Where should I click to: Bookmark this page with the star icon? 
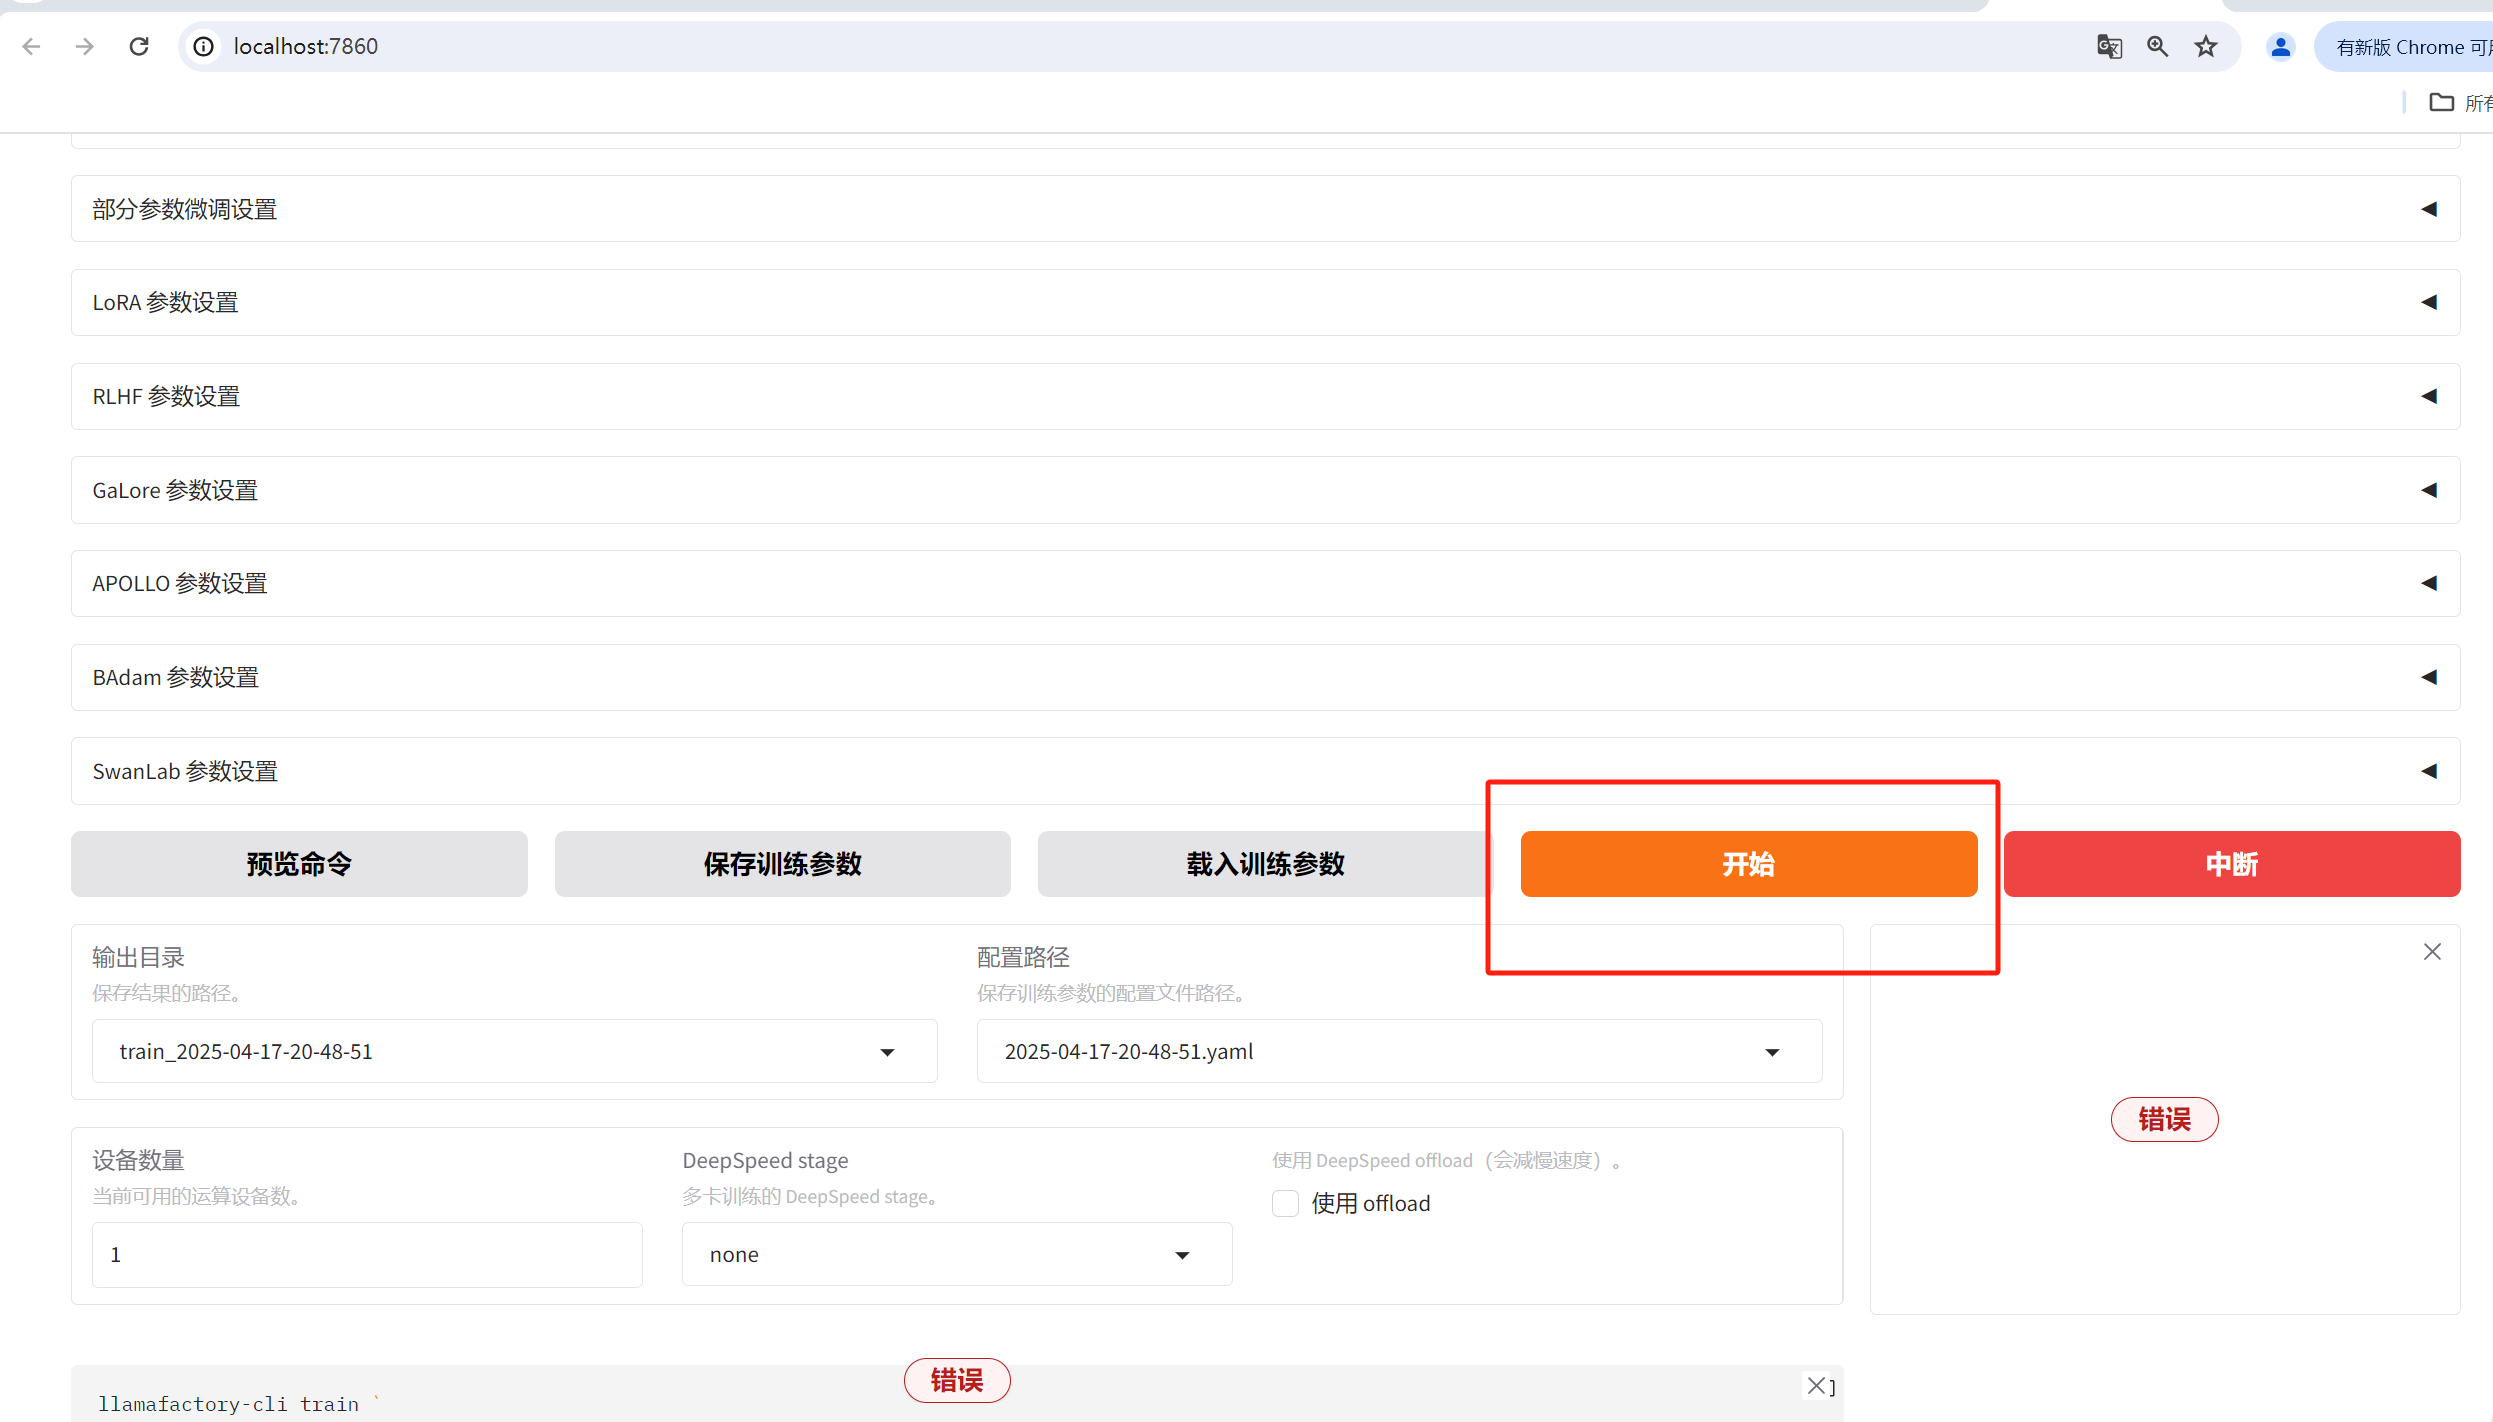pyautogui.click(x=2206, y=46)
